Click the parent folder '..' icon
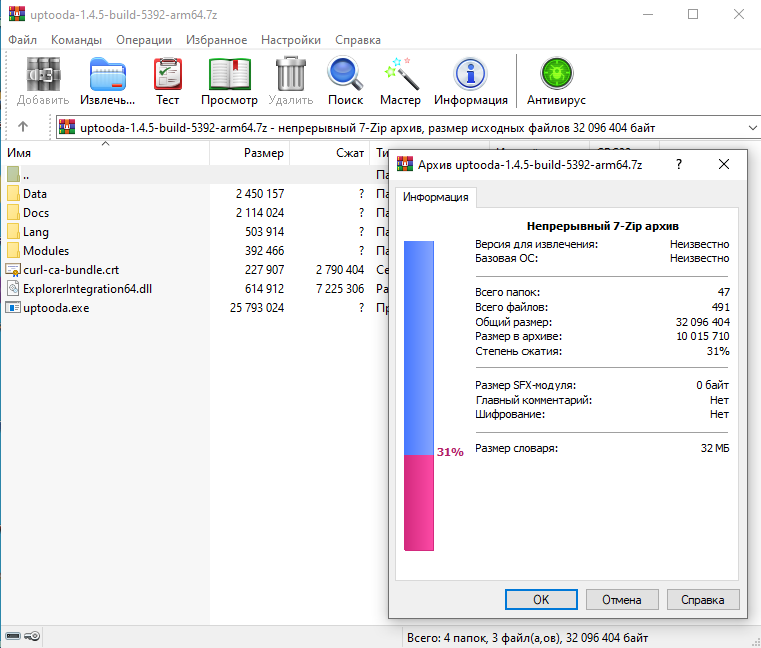The width and height of the screenshot is (761, 648). pyautogui.click(x=14, y=174)
